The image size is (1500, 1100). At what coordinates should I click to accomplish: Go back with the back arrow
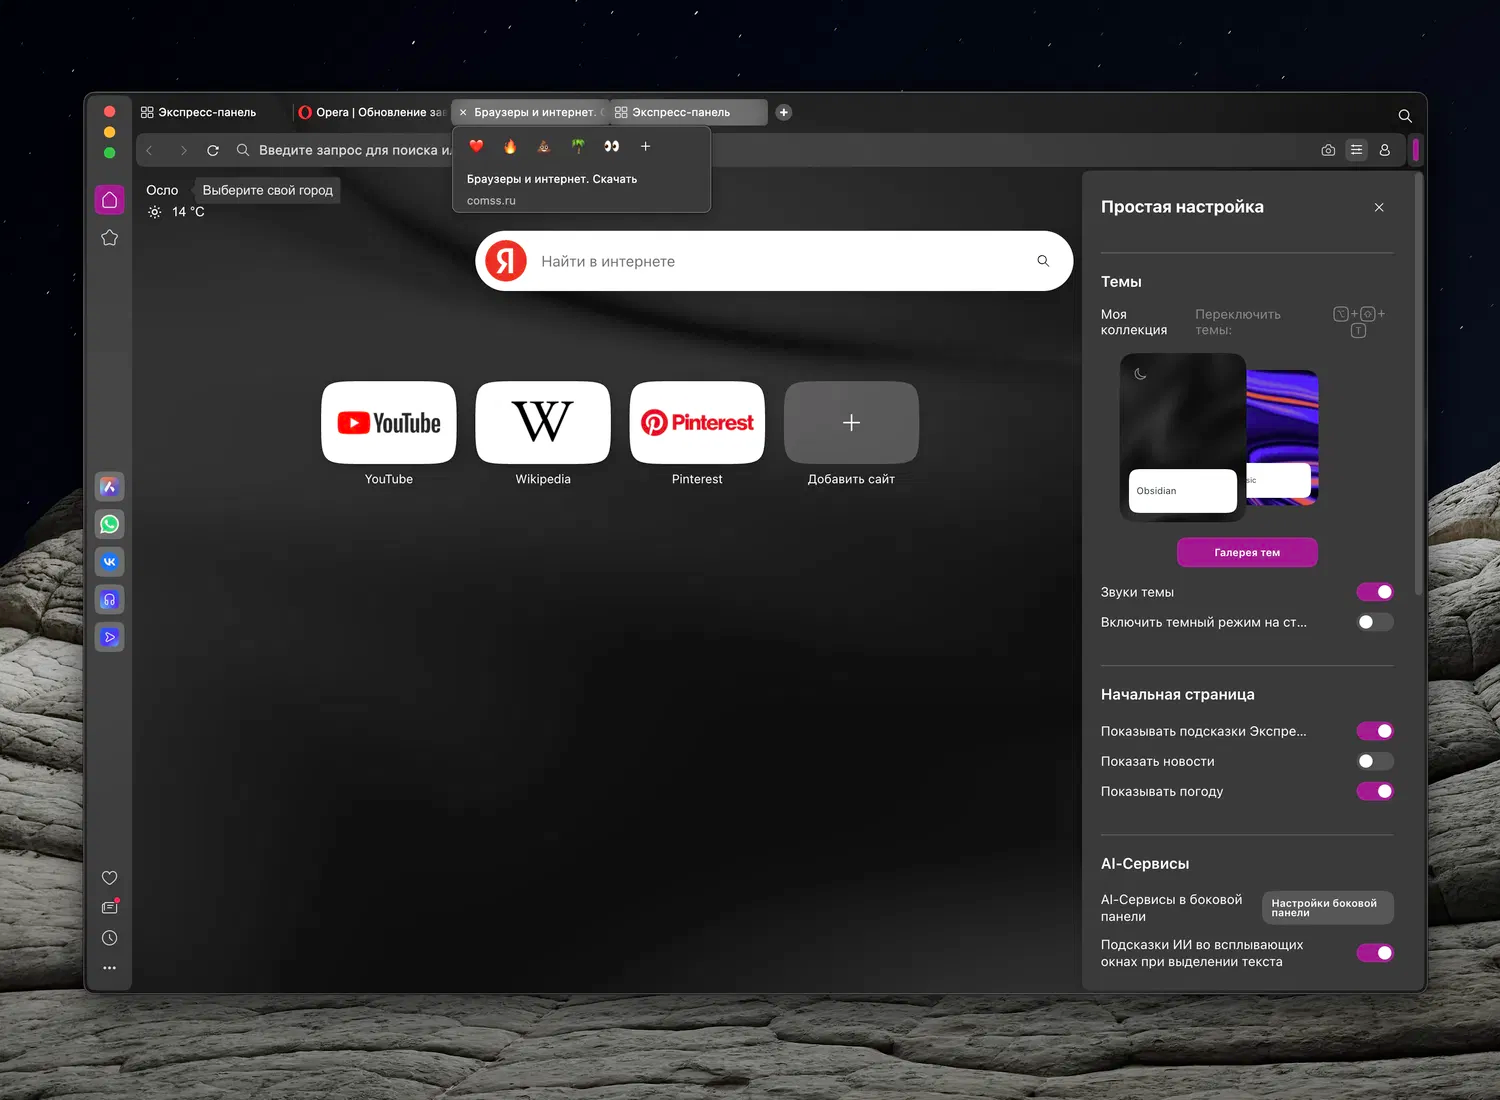click(x=150, y=150)
